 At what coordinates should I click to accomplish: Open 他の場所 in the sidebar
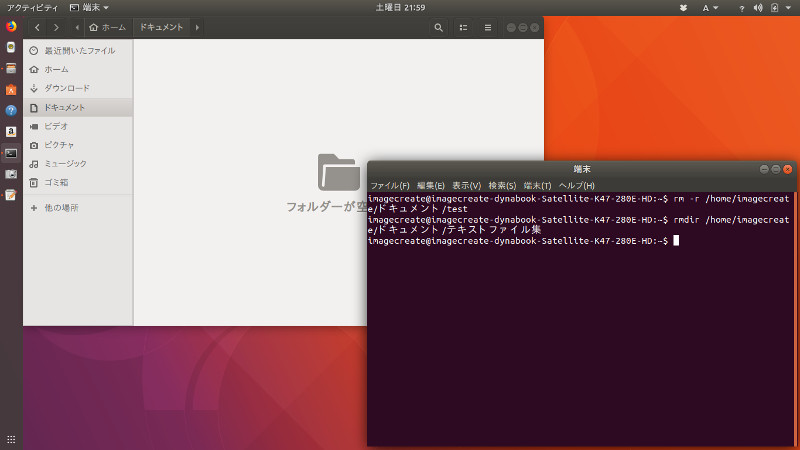(x=78, y=208)
